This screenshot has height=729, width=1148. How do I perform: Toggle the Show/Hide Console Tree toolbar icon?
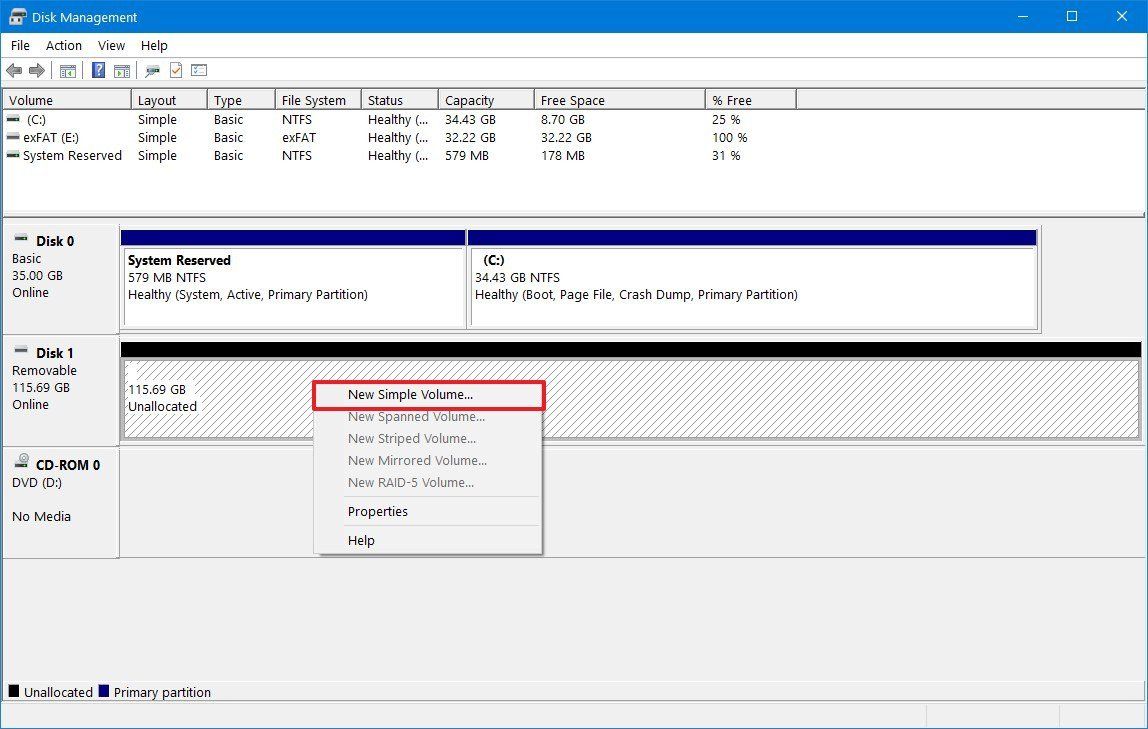pyautogui.click(x=67, y=70)
